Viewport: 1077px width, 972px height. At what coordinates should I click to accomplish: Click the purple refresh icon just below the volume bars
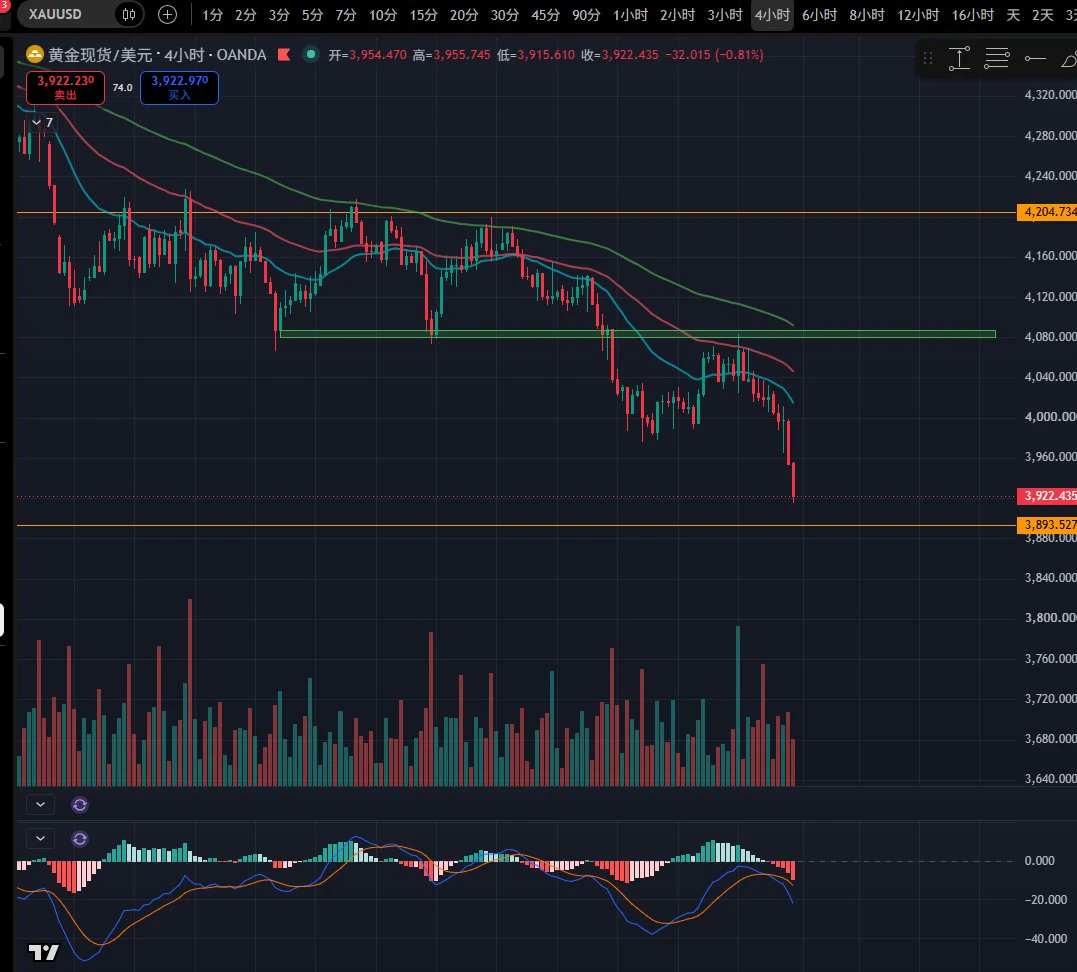(80, 805)
